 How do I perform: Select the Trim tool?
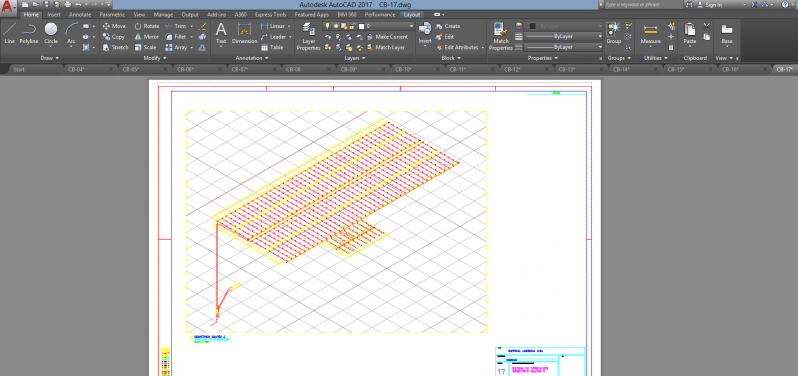point(176,26)
